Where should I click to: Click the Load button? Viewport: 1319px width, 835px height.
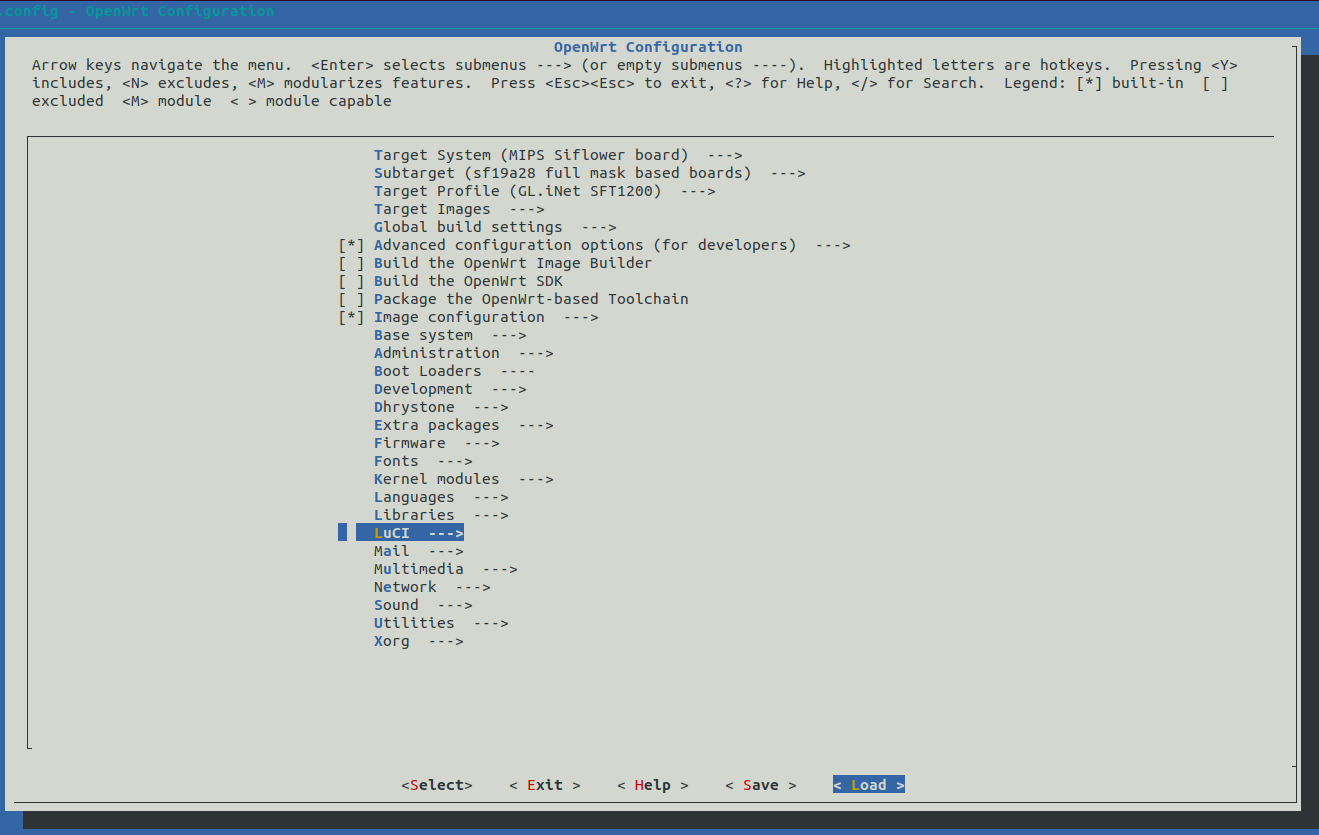tap(868, 785)
